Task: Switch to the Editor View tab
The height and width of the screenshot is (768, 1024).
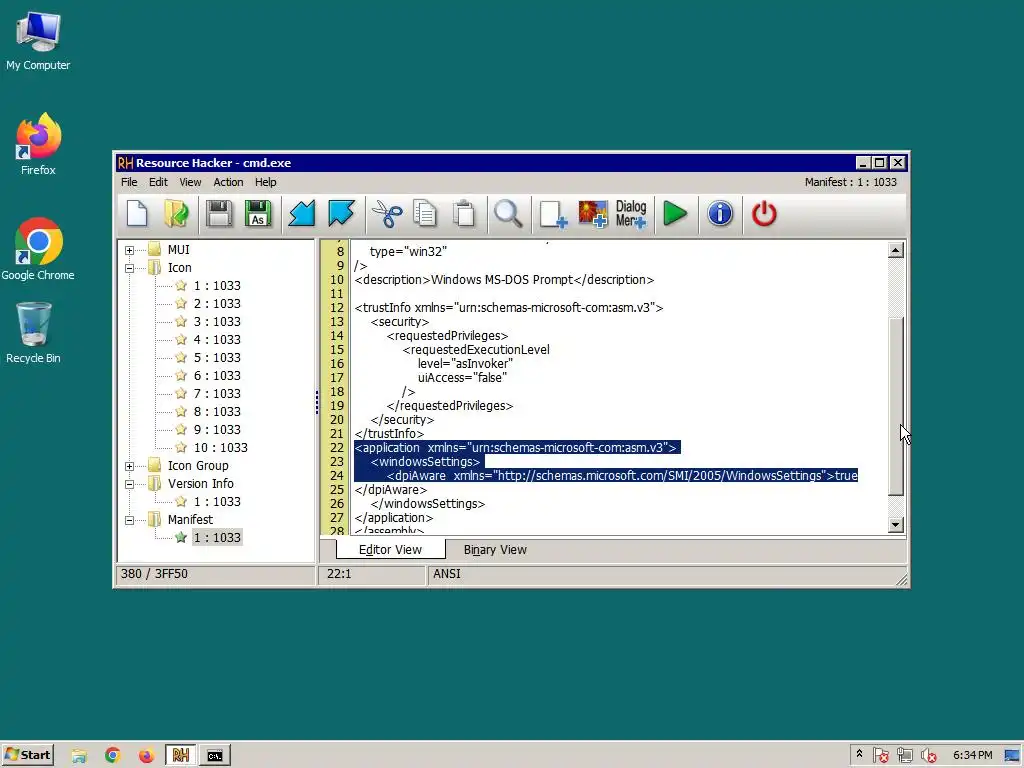Action: pyautogui.click(x=391, y=550)
